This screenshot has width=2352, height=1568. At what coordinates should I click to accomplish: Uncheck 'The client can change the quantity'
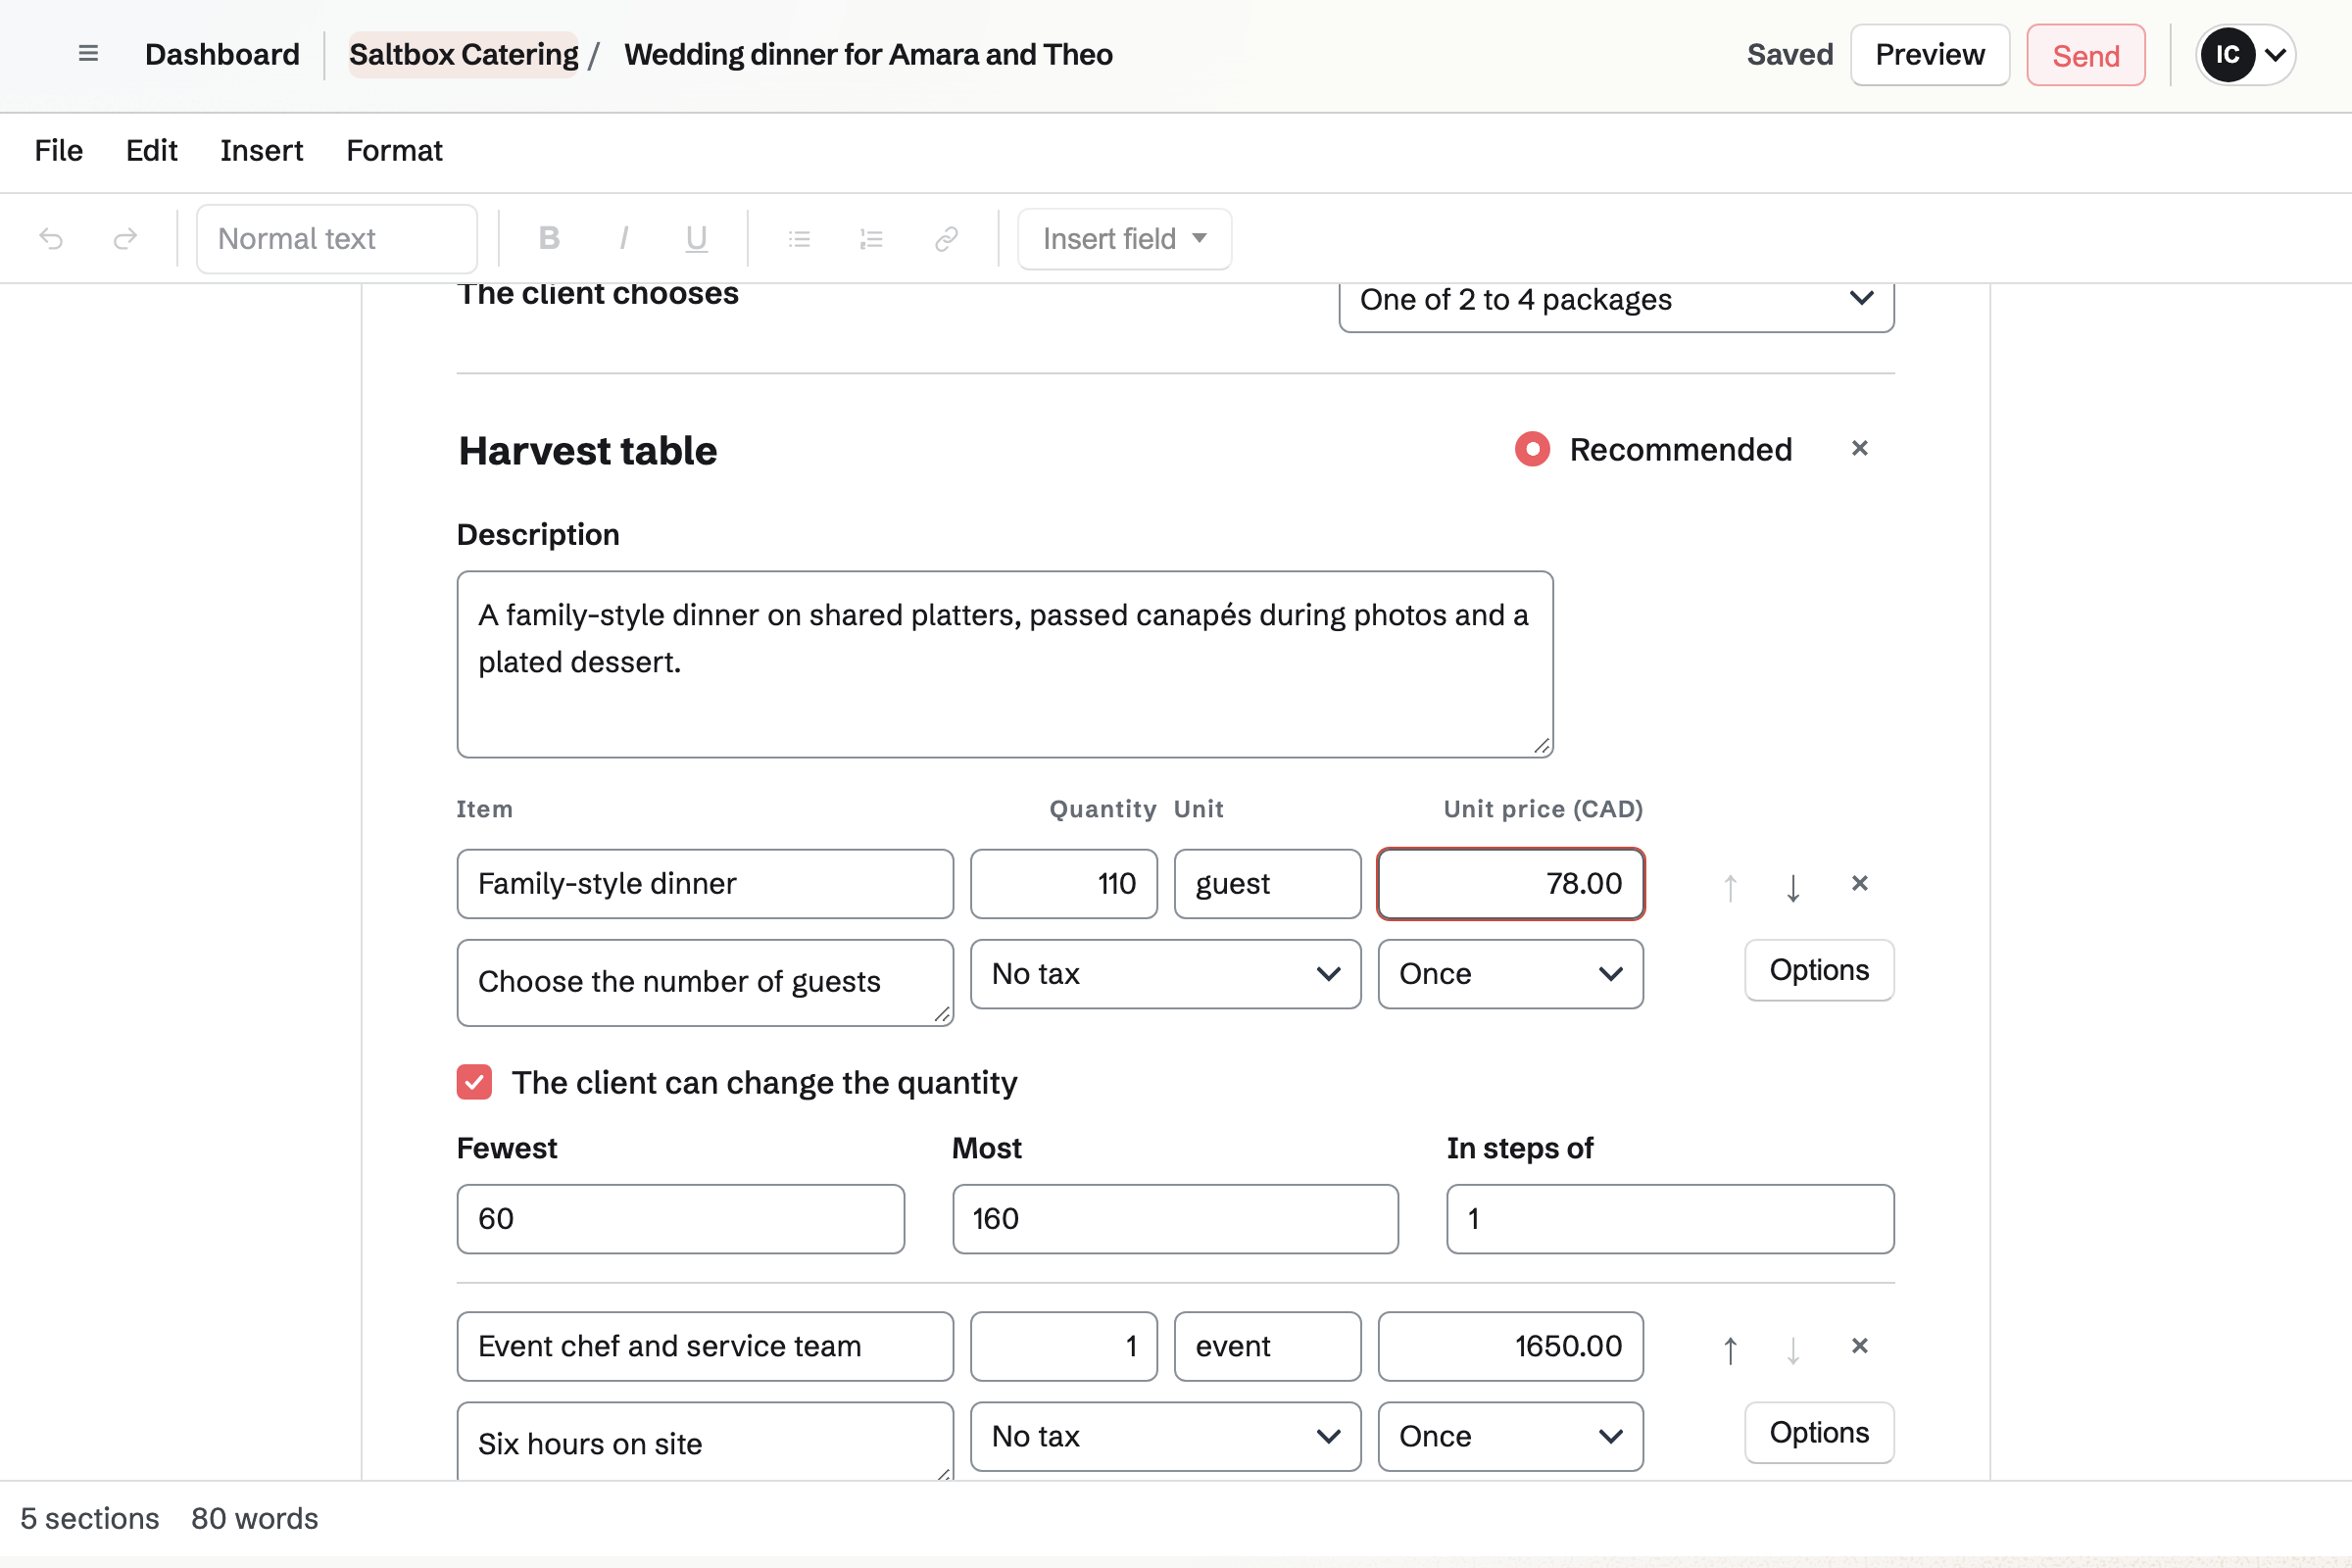[x=474, y=1082]
